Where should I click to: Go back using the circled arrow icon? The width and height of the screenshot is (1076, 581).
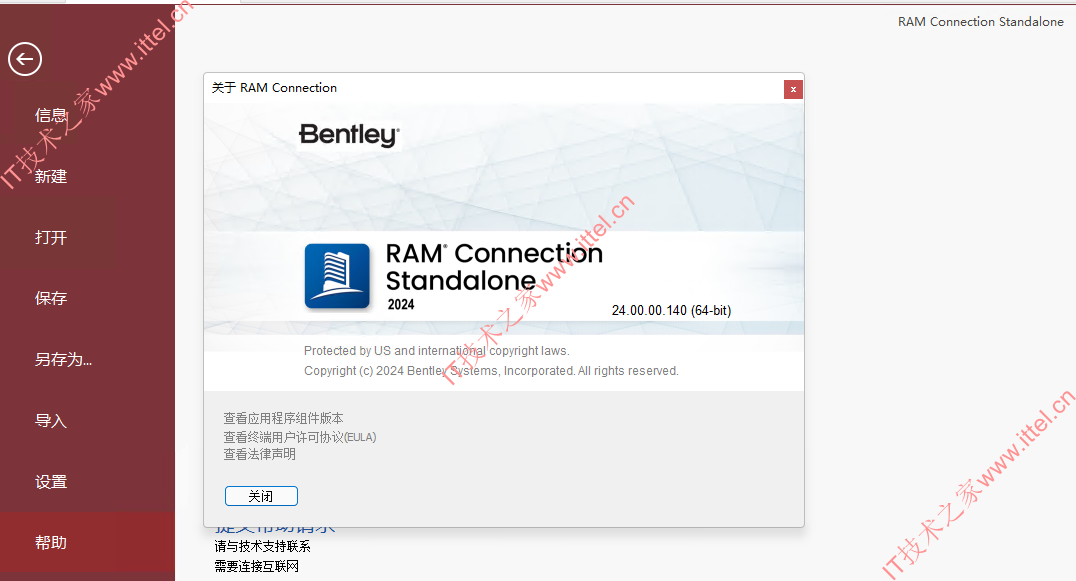(25, 59)
